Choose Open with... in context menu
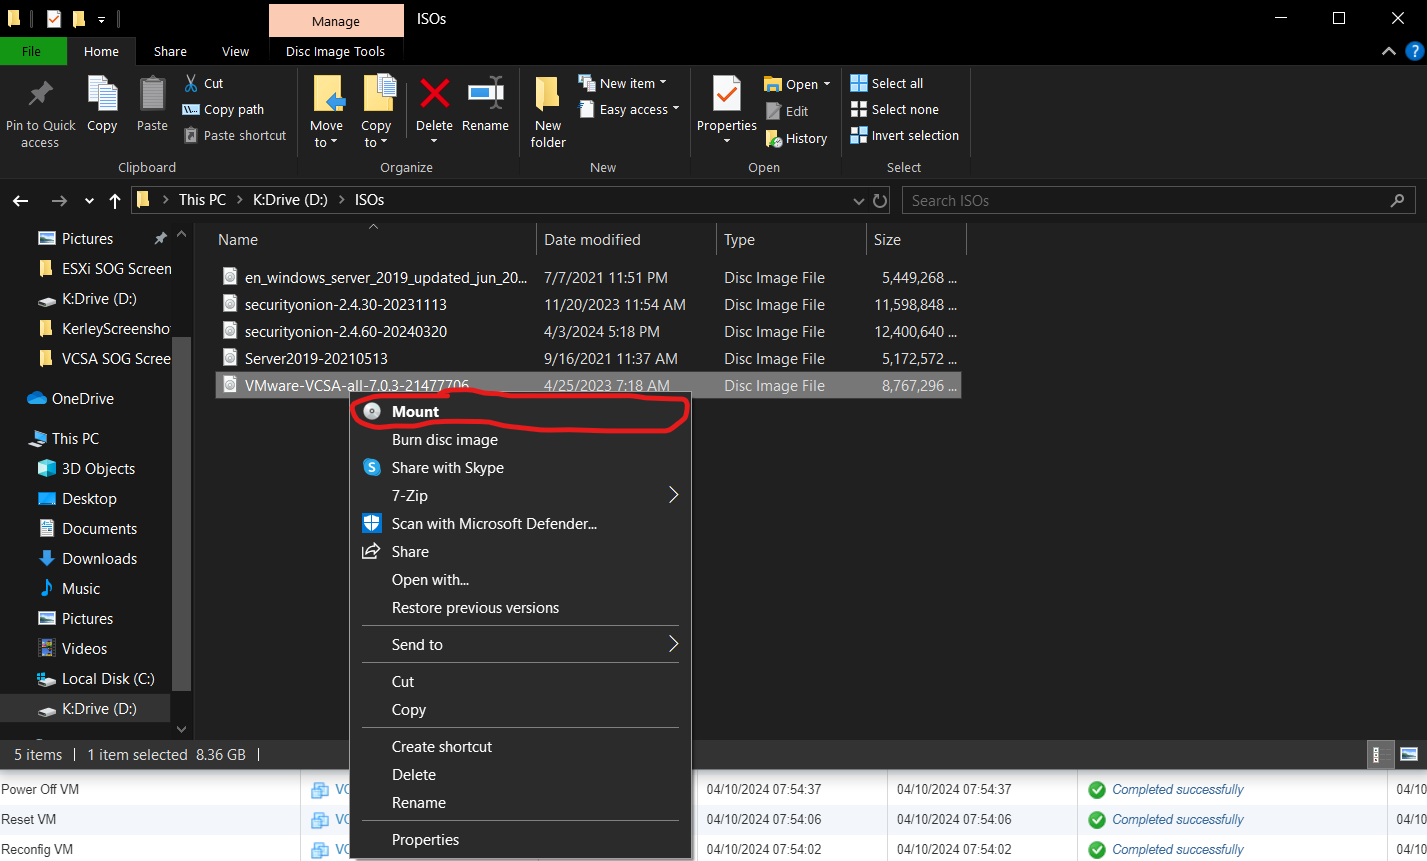The image size is (1427, 861). pyautogui.click(x=520, y=579)
